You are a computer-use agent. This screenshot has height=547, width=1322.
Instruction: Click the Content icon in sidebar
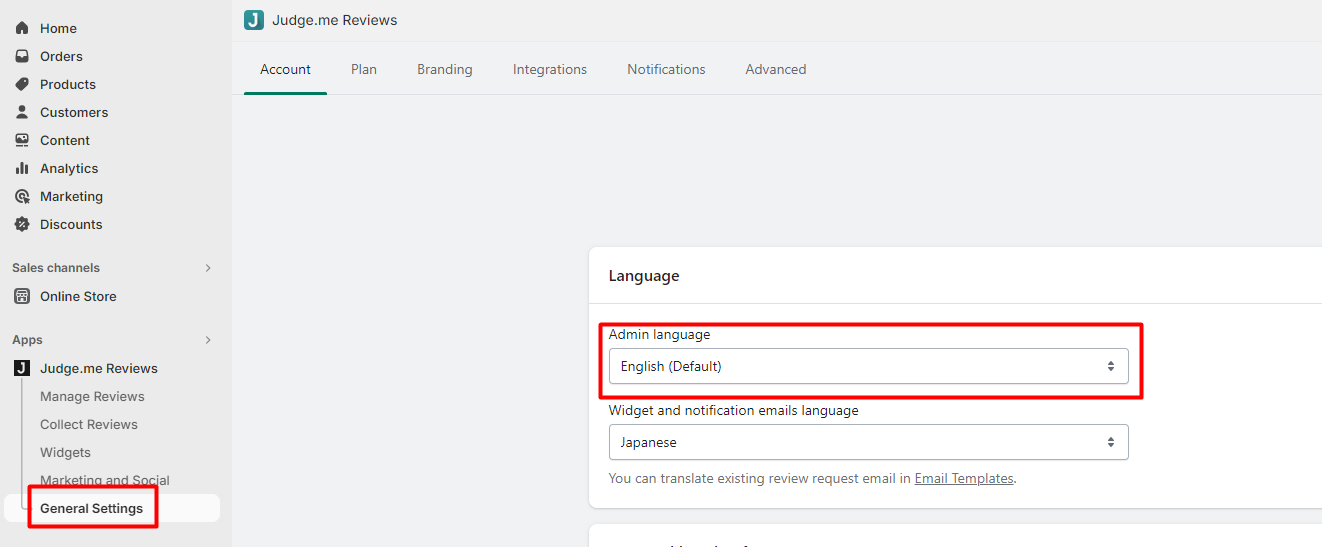pos(22,140)
